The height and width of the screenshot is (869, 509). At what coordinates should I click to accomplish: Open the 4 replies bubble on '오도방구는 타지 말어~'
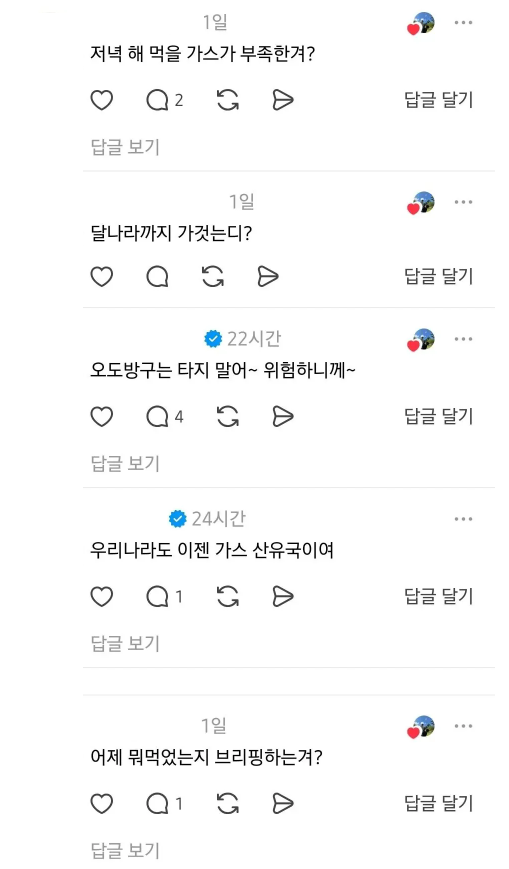tap(164, 417)
